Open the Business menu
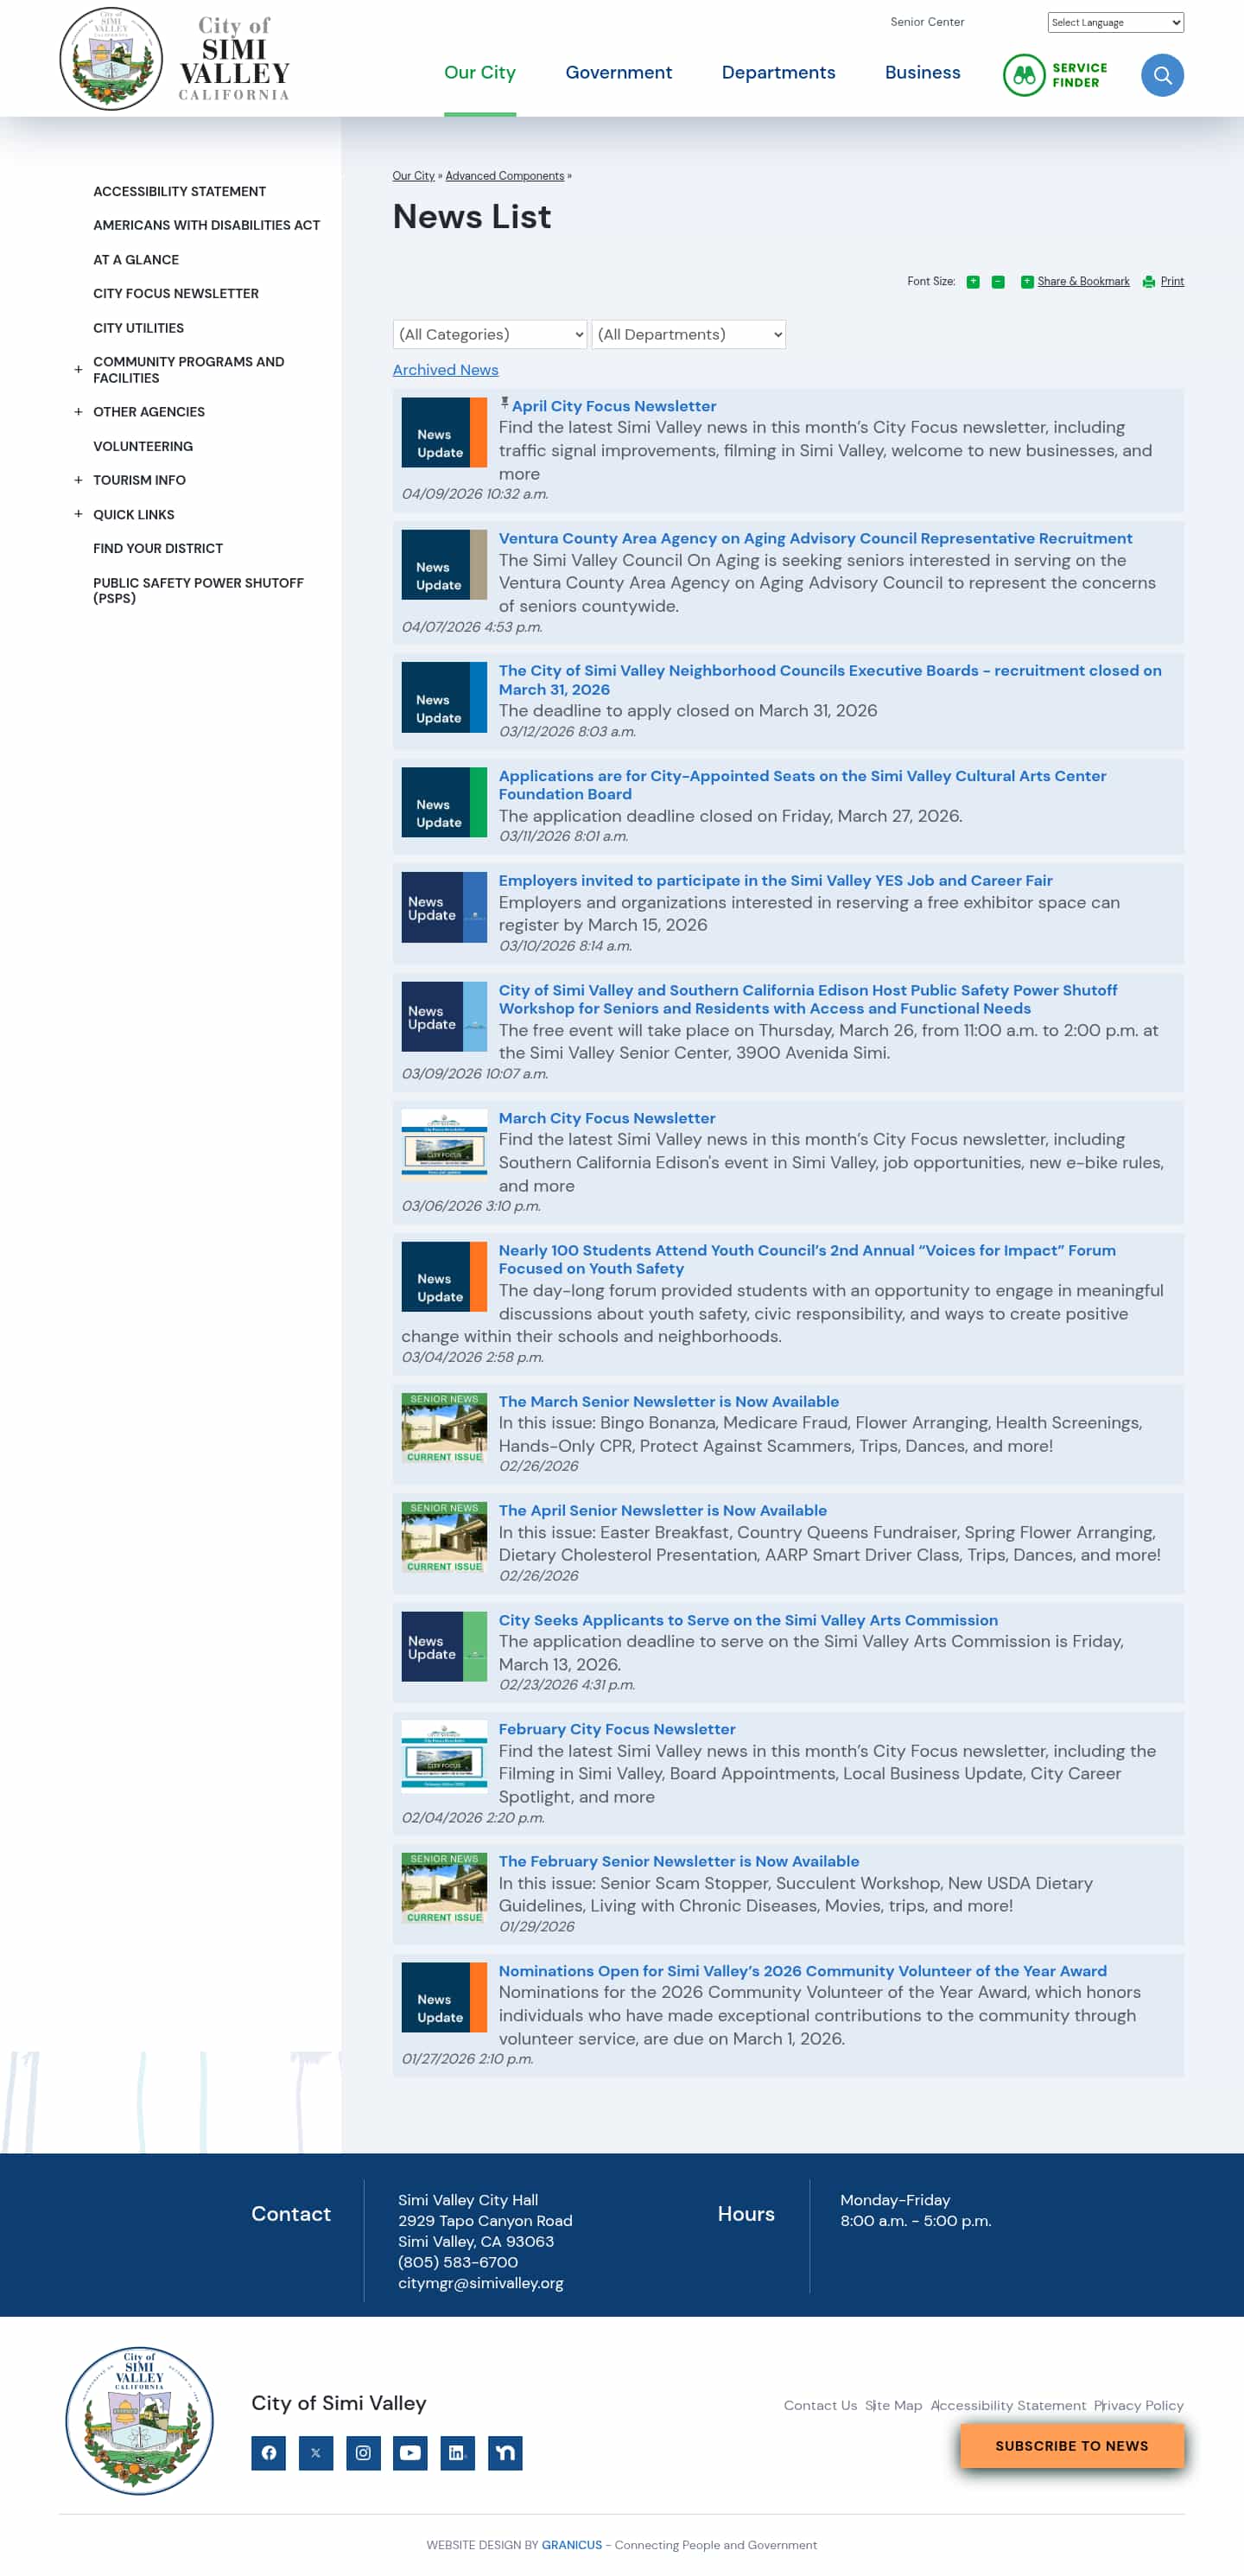The height and width of the screenshot is (2576, 1244). pyautogui.click(x=922, y=72)
